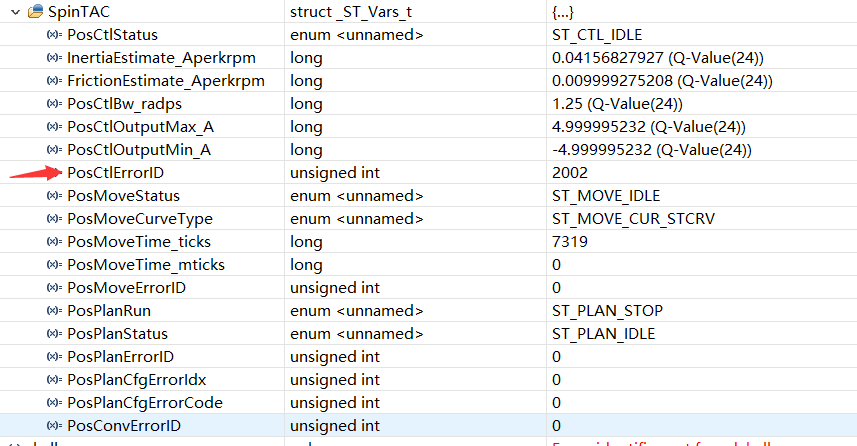This screenshot has width=857, height=446.
Task: Click the variable icon beside PosMoveStatus
Action: coord(54,195)
